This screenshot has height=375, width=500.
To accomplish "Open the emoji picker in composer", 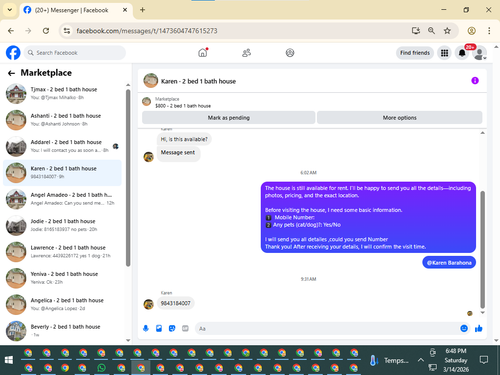I will tap(464, 328).
